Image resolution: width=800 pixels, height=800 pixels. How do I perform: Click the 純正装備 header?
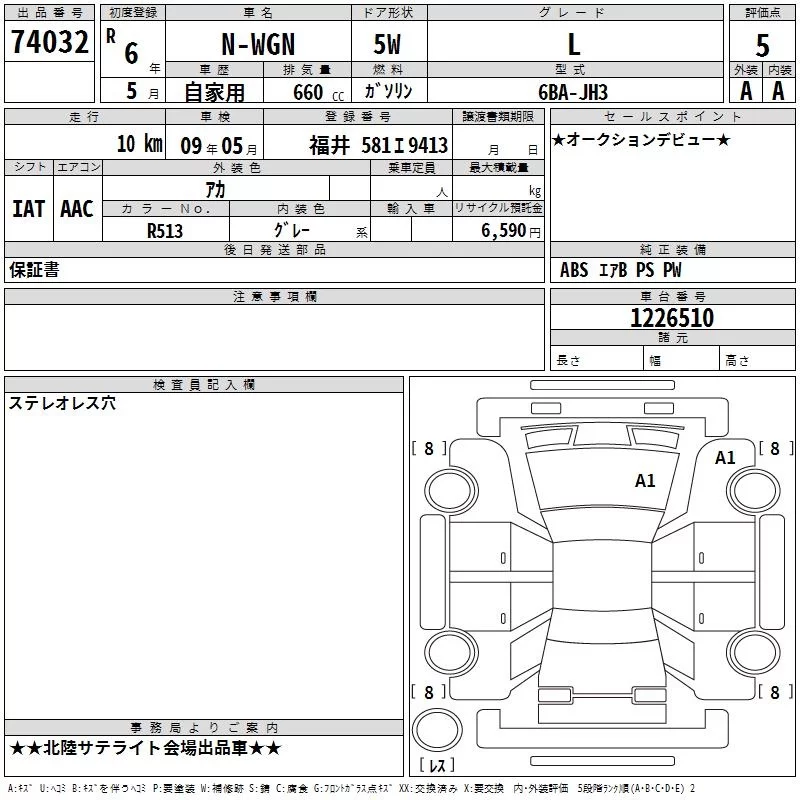(672, 249)
